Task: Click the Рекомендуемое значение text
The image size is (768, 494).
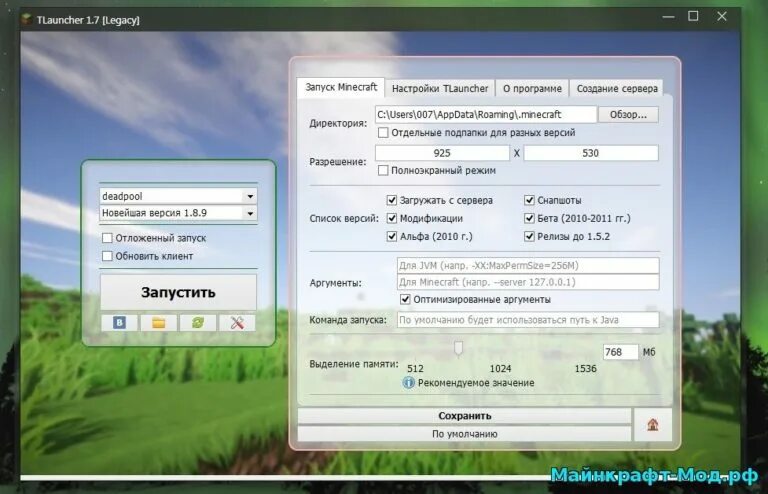Action: pyautogui.click(x=476, y=383)
